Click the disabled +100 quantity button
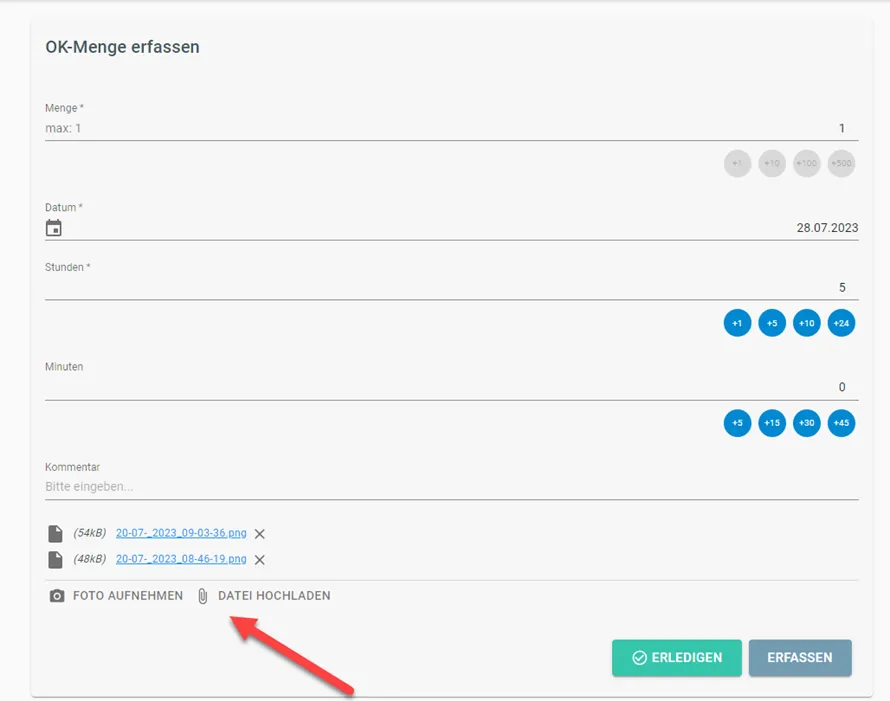Image resolution: width=890 pixels, height=701 pixels. point(807,163)
